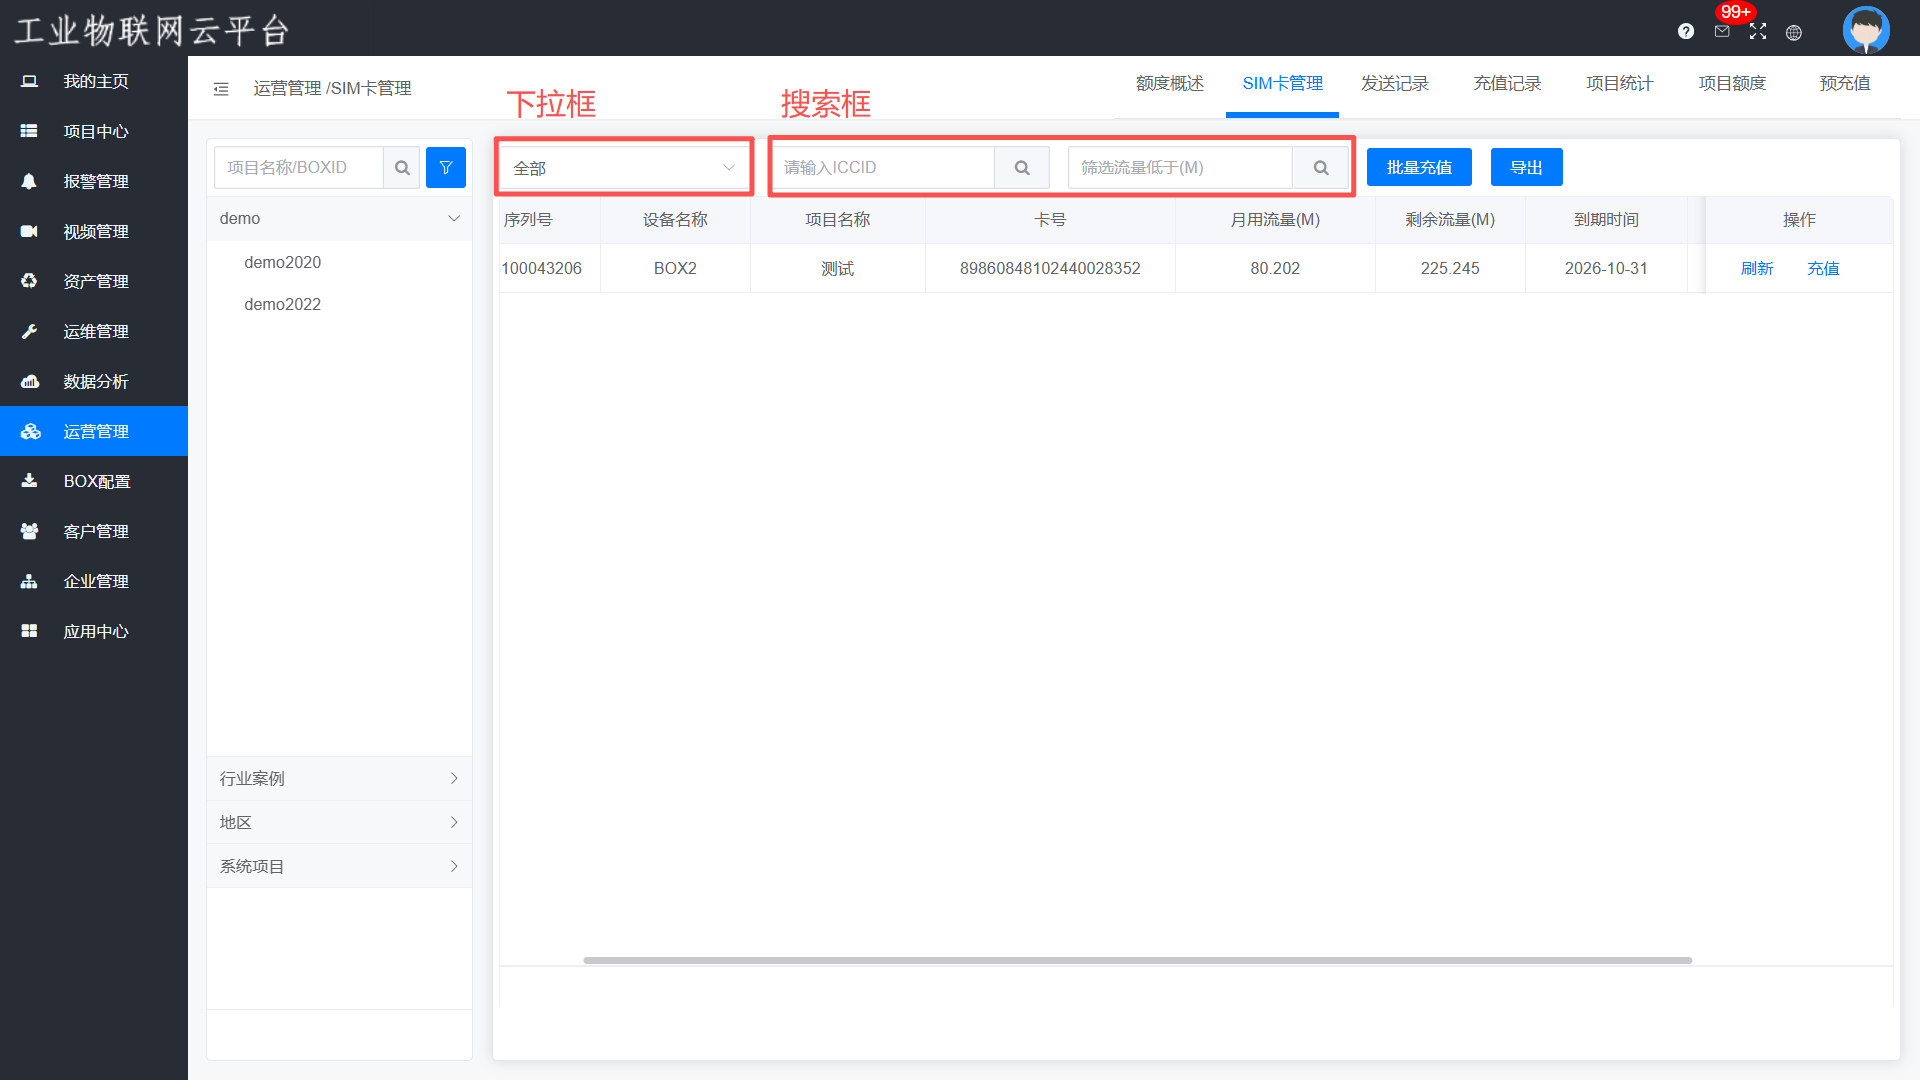Image resolution: width=1920 pixels, height=1080 pixels.
Task: Search projects with the BOXID magnifier
Action: tap(402, 167)
